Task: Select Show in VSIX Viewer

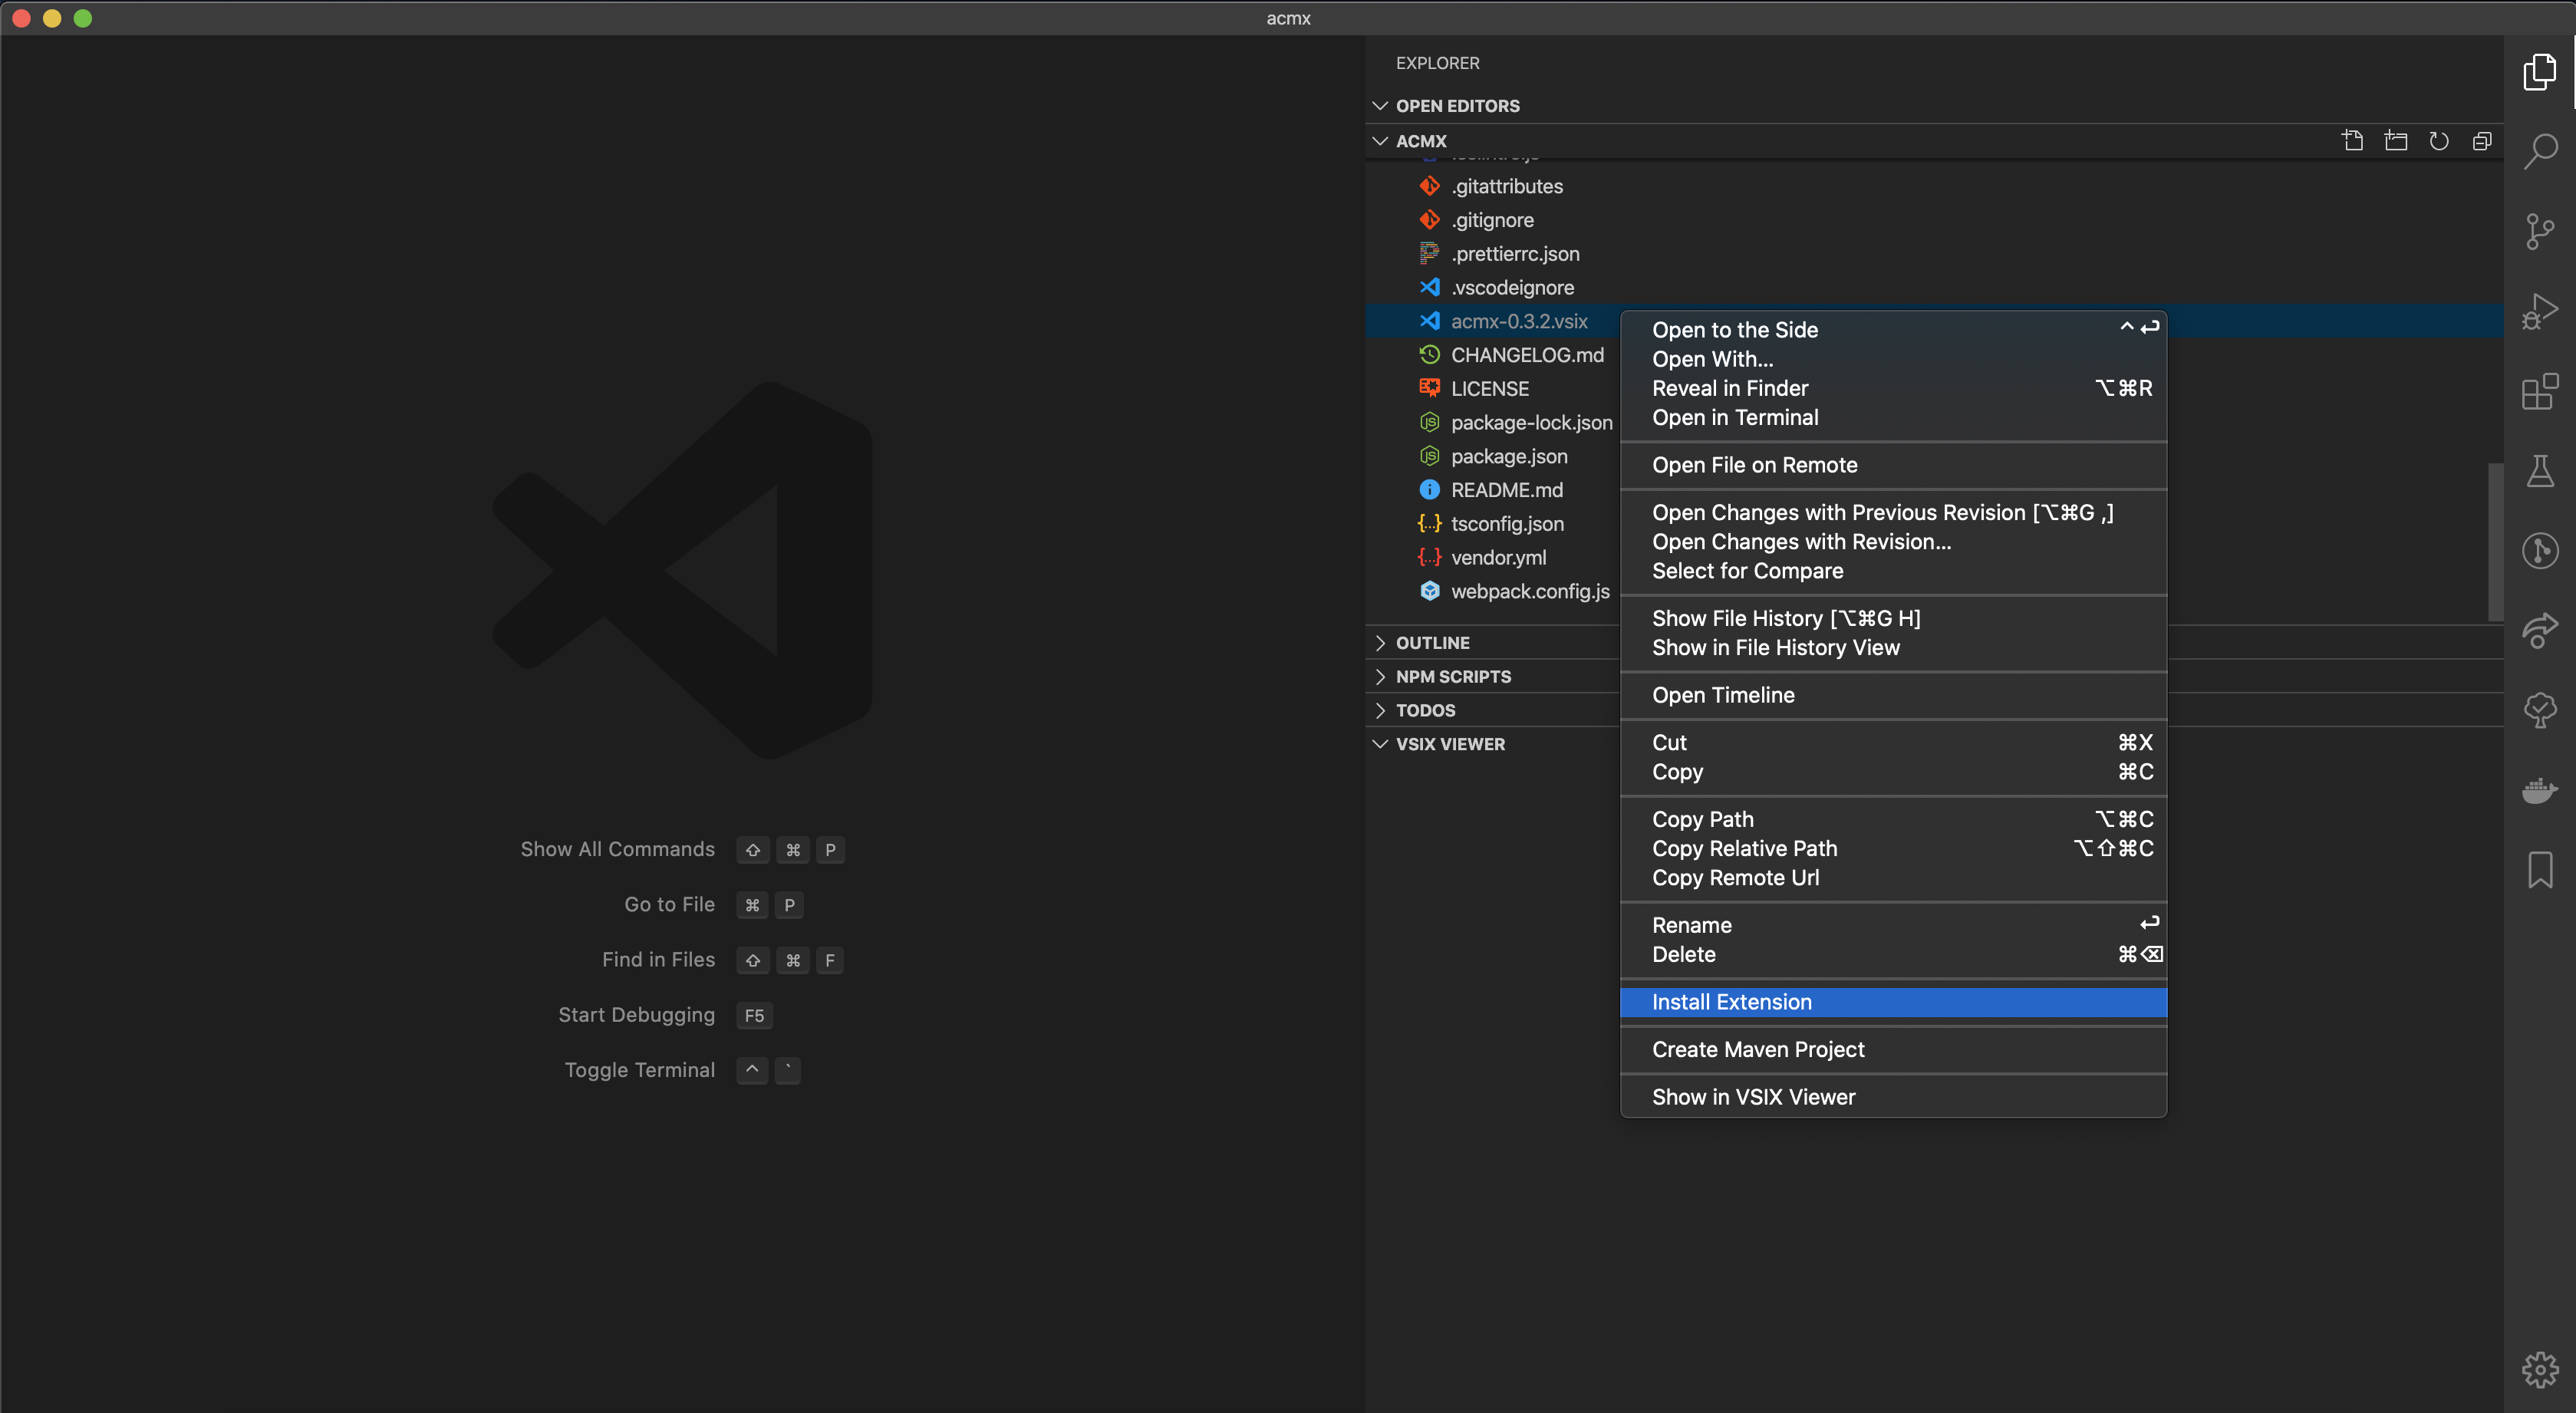Action: [1893, 1097]
